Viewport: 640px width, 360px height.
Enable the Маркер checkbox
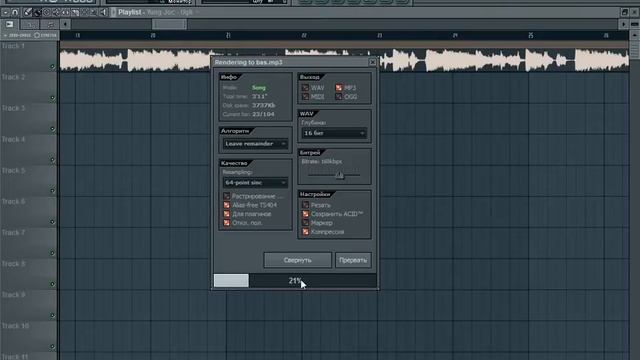(x=305, y=223)
